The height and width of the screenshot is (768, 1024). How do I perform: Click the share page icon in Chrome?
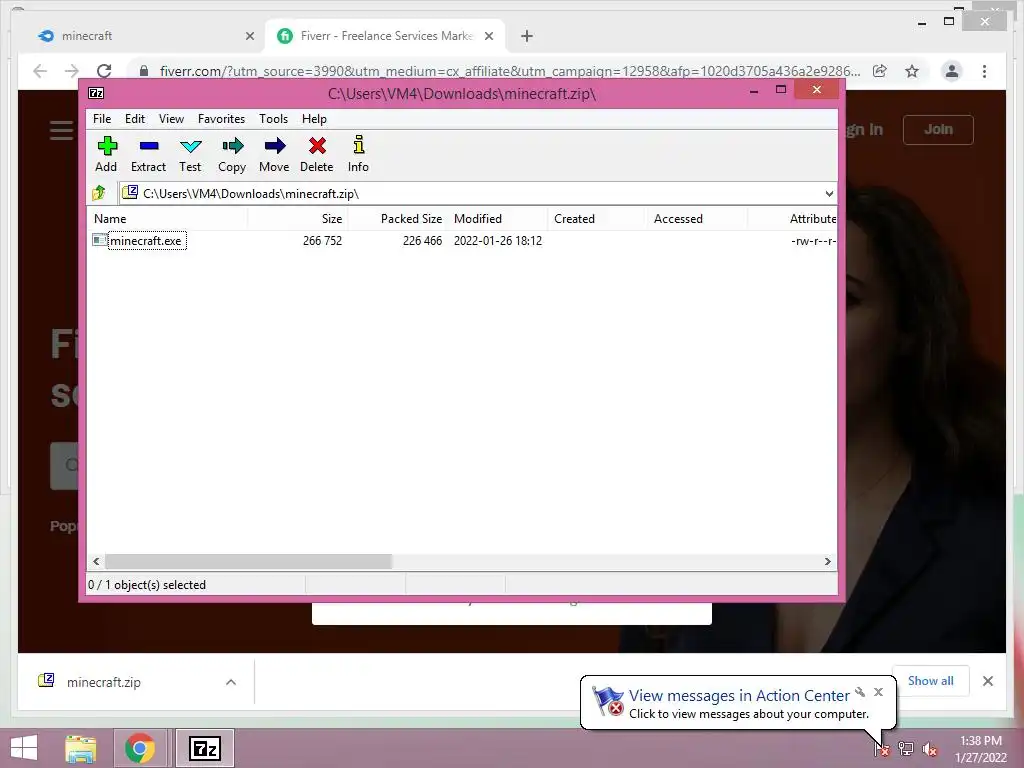coord(880,71)
